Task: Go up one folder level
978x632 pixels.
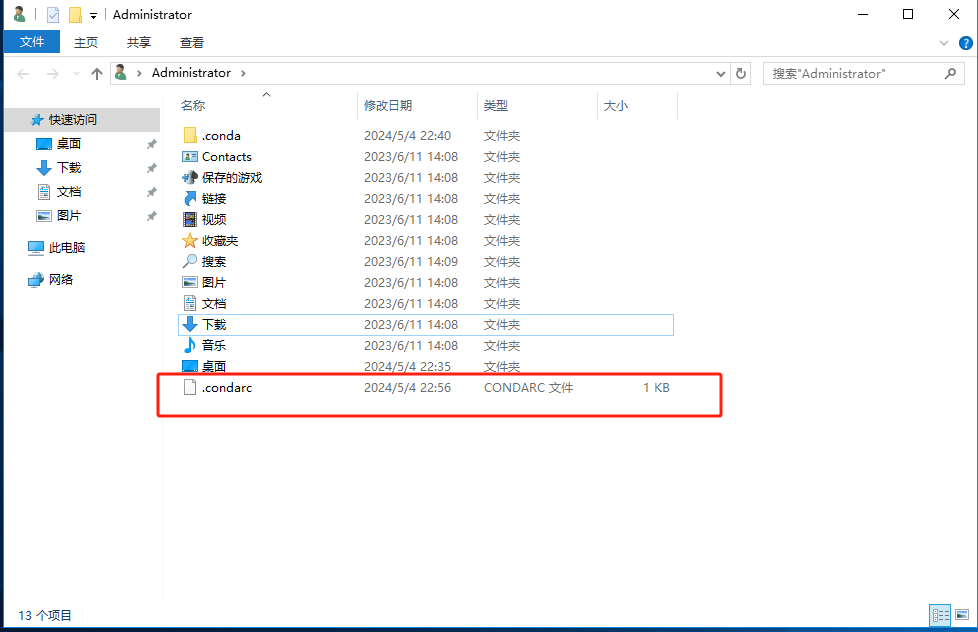Action: click(x=97, y=74)
